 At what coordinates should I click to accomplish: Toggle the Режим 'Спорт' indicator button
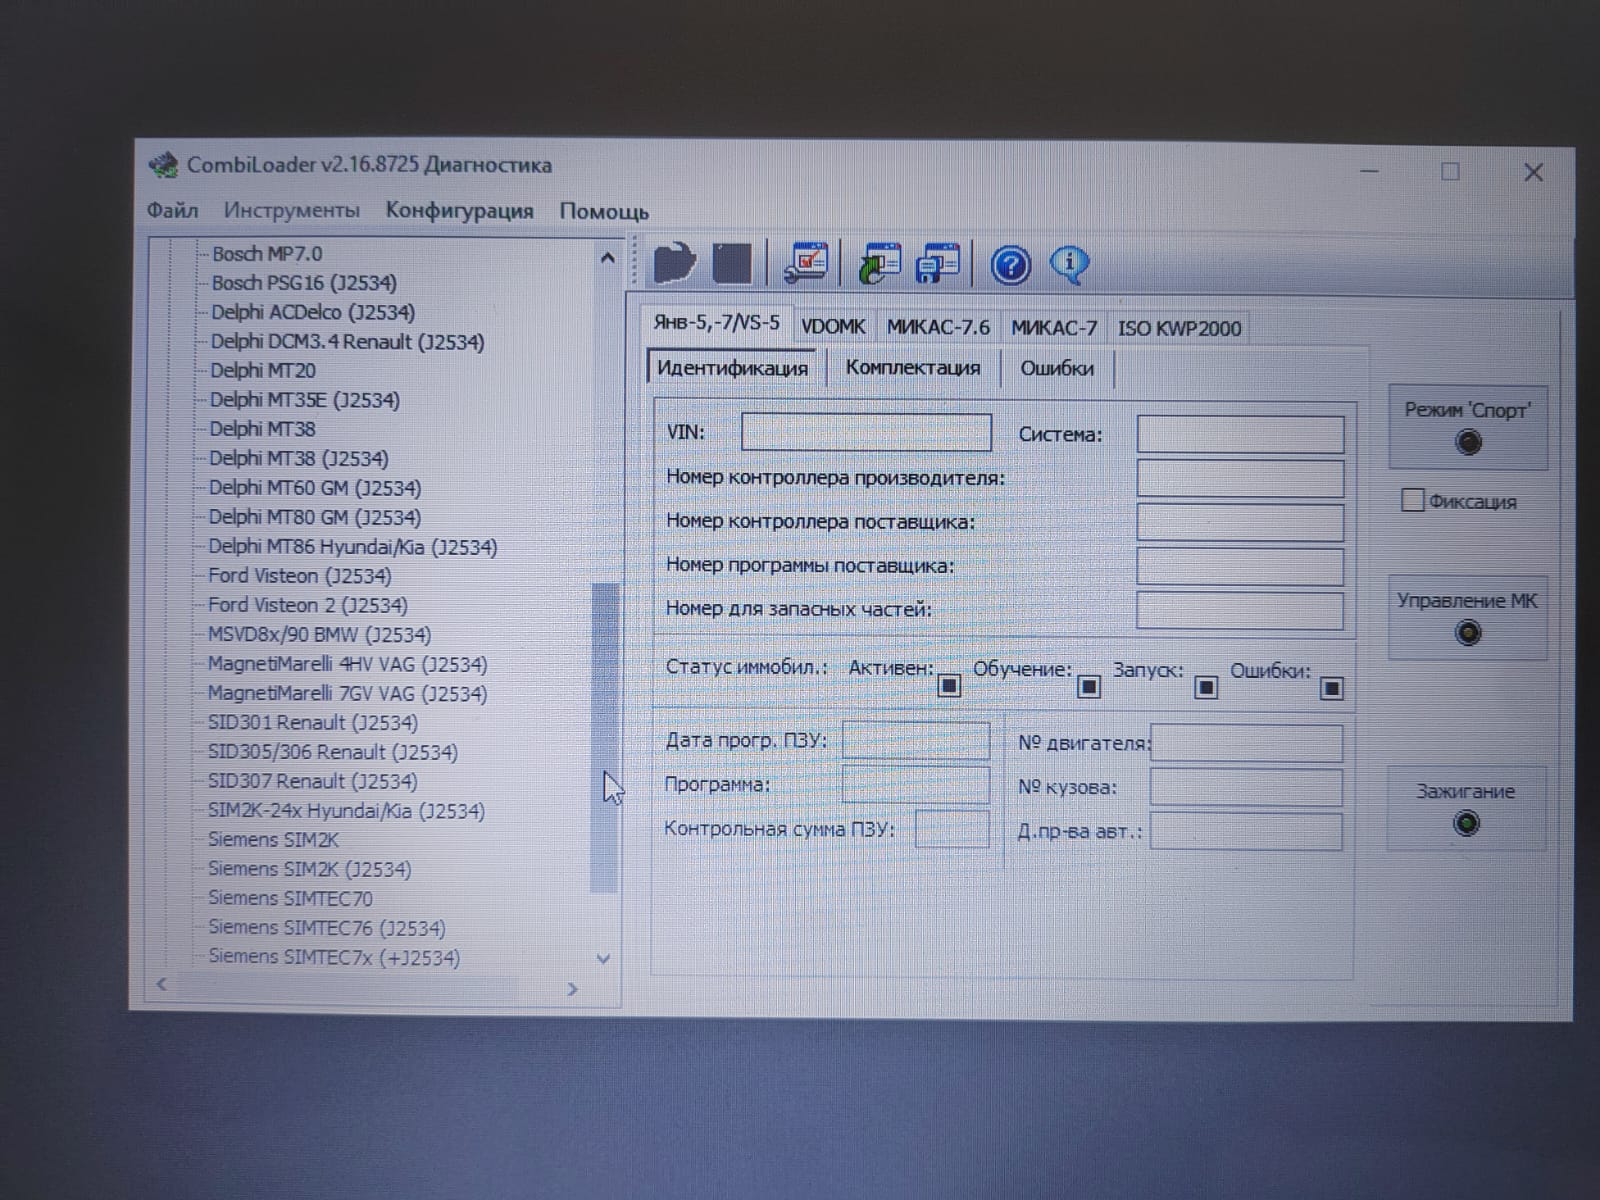1467,428
